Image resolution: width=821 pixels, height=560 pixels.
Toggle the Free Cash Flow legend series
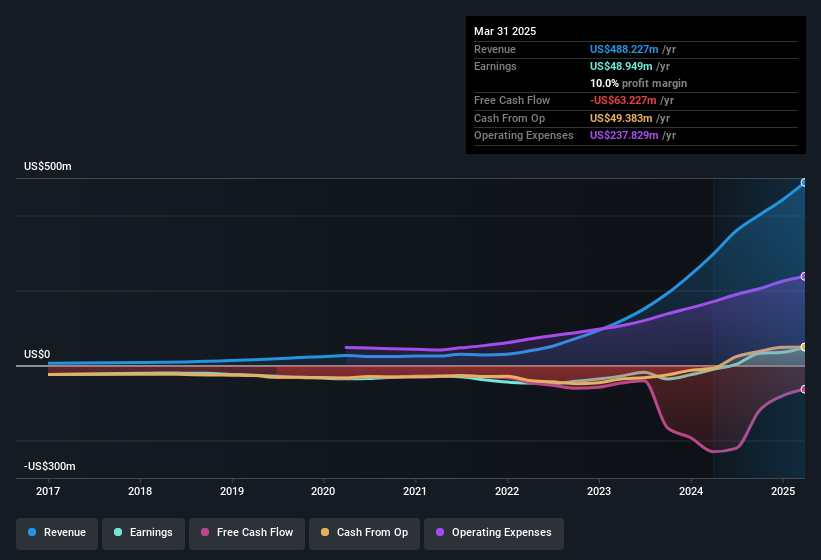pyautogui.click(x=247, y=533)
